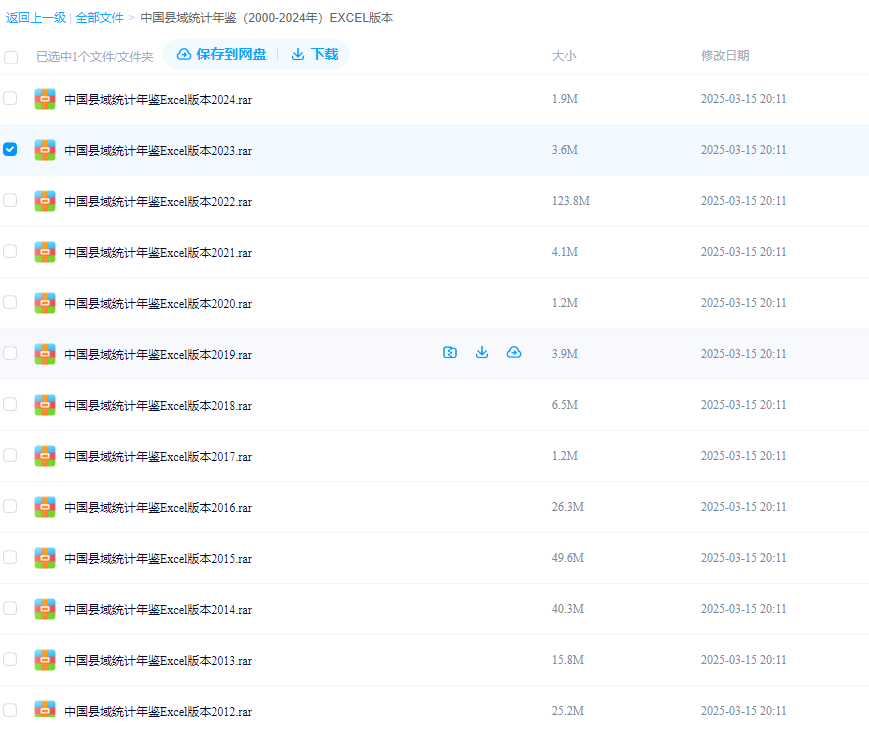Click the rar icon of 中国县域统计年鉴Excel版本2014.rar

45,609
